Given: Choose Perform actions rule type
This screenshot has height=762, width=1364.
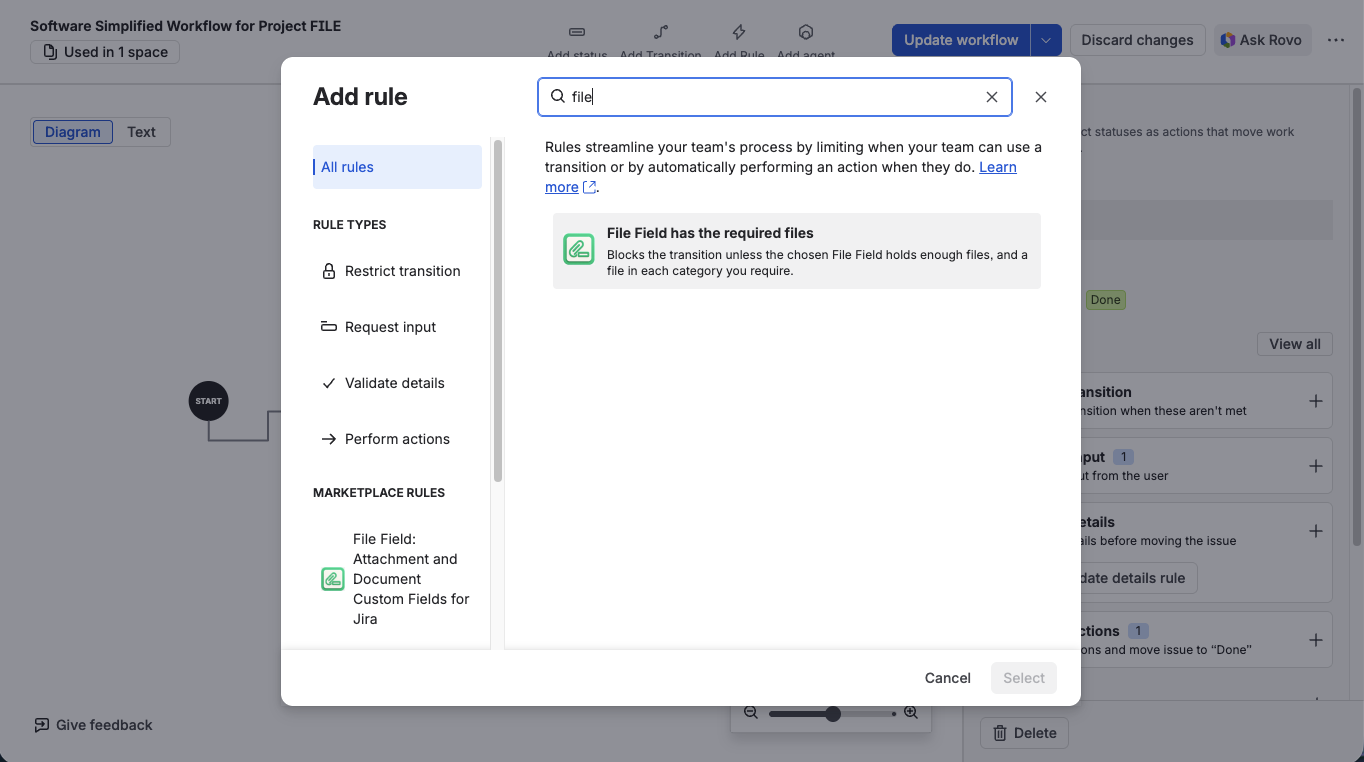Looking at the screenshot, I should (x=397, y=439).
